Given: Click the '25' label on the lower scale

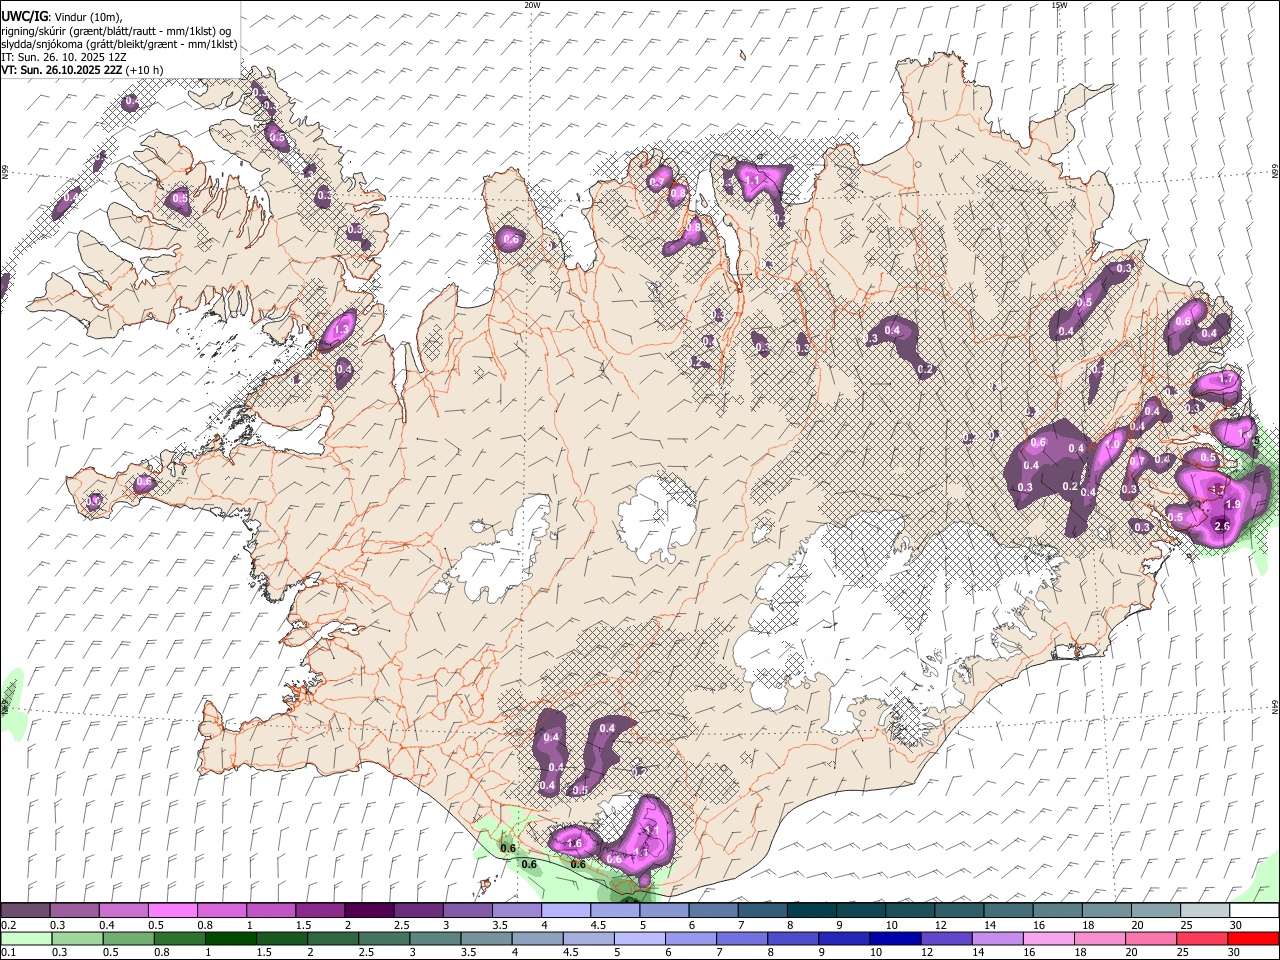Looking at the screenshot, I should point(1182,952).
